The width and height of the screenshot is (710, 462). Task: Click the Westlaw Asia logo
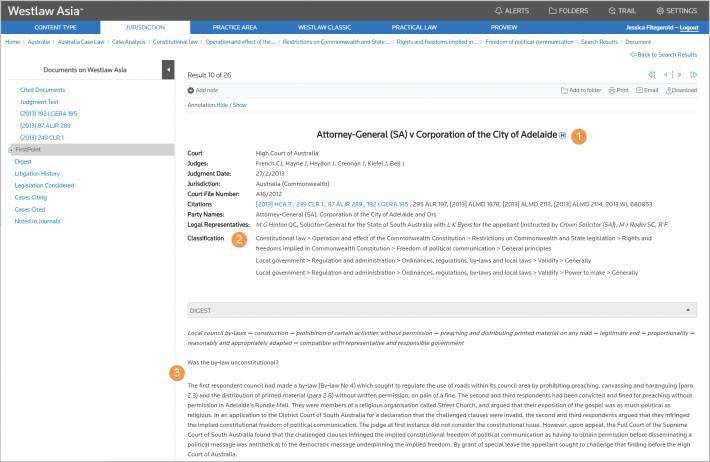point(45,10)
